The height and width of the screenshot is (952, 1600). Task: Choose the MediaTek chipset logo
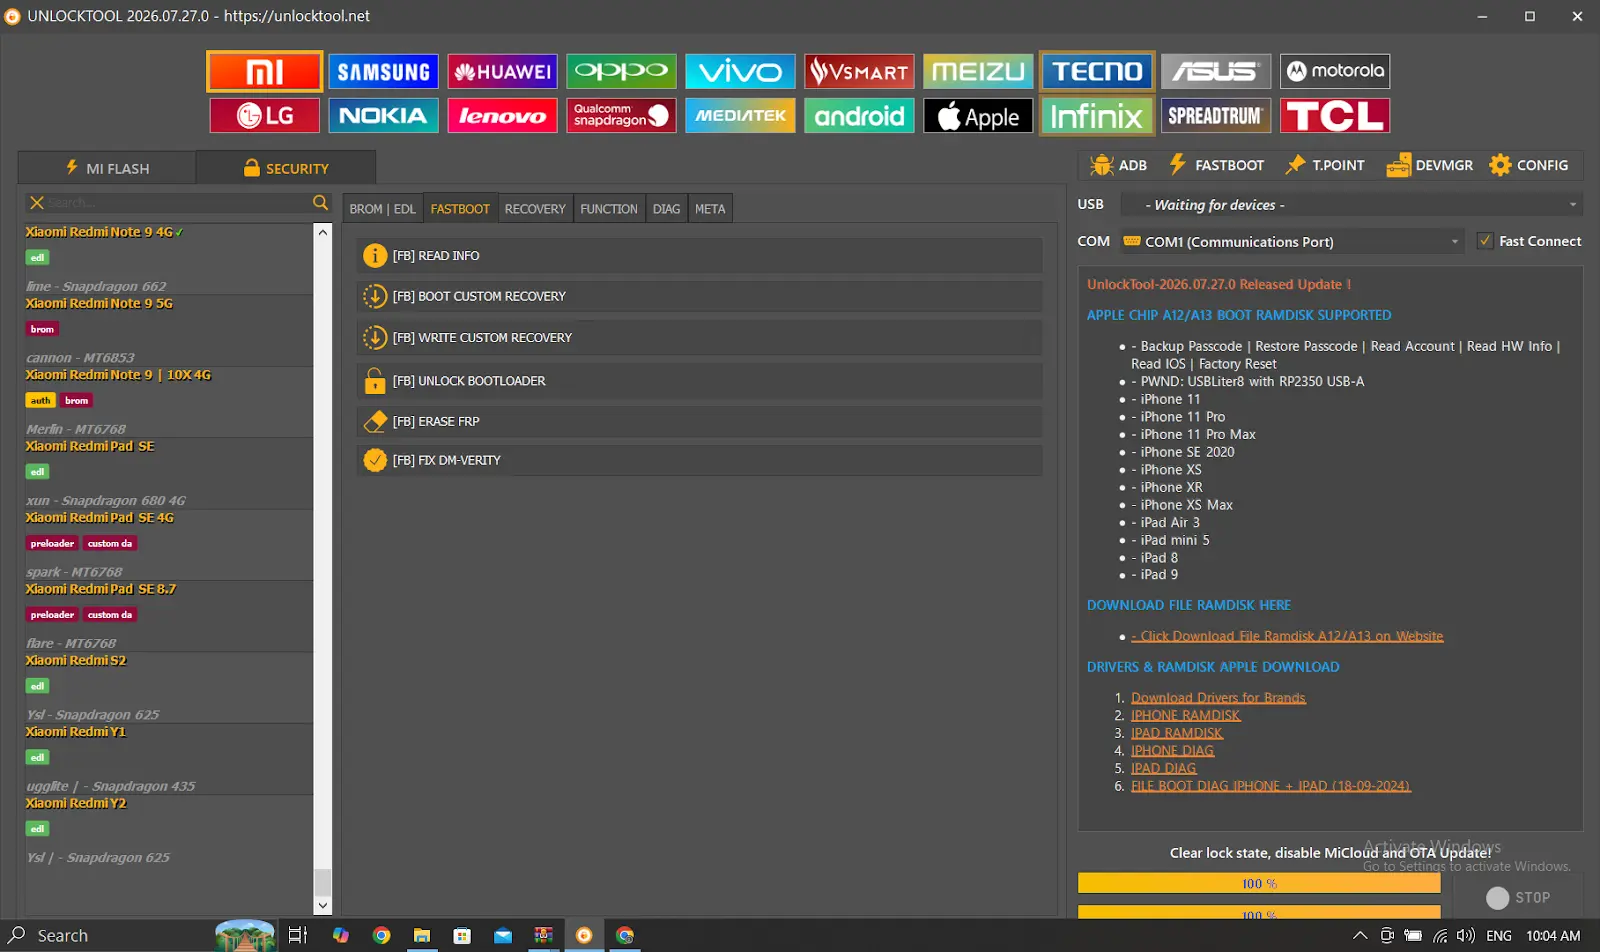tap(741, 116)
